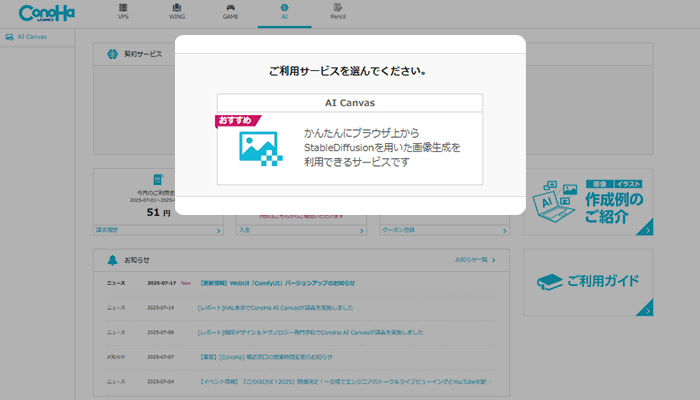The width and height of the screenshot is (700, 400).
Task: Open the 請求履歴 link
Action: click(x=158, y=230)
